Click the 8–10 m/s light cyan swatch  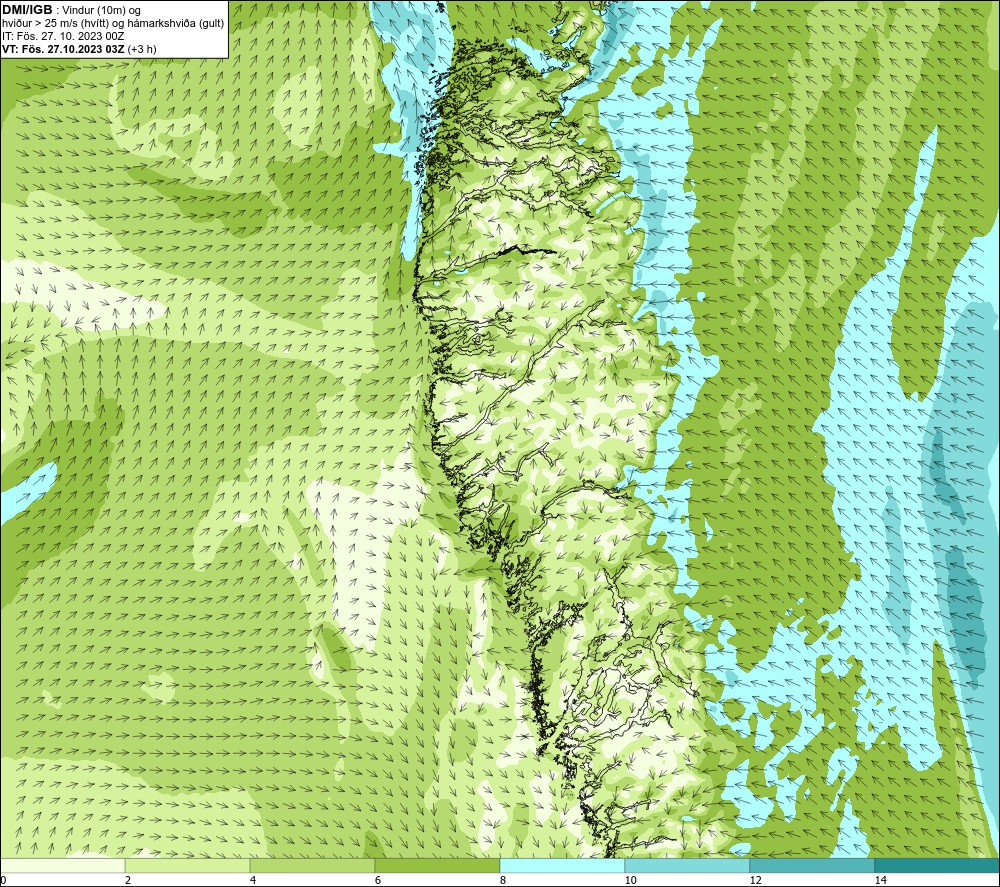pyautogui.click(x=562, y=865)
